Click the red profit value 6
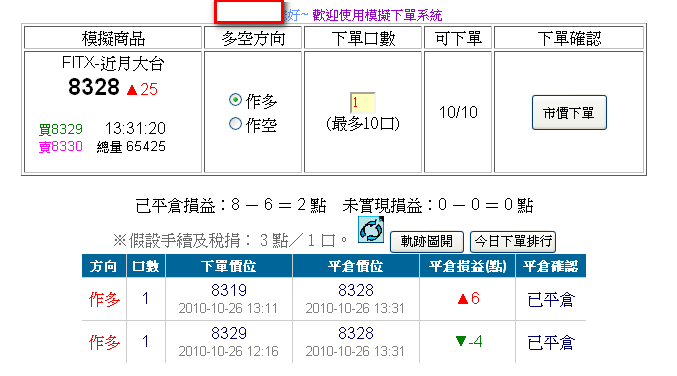Viewport: 677px width, 376px height. coord(475,298)
